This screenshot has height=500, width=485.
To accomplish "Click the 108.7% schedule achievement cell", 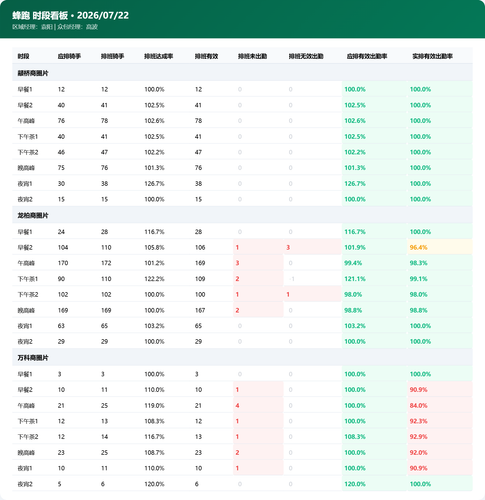I will (154, 452).
